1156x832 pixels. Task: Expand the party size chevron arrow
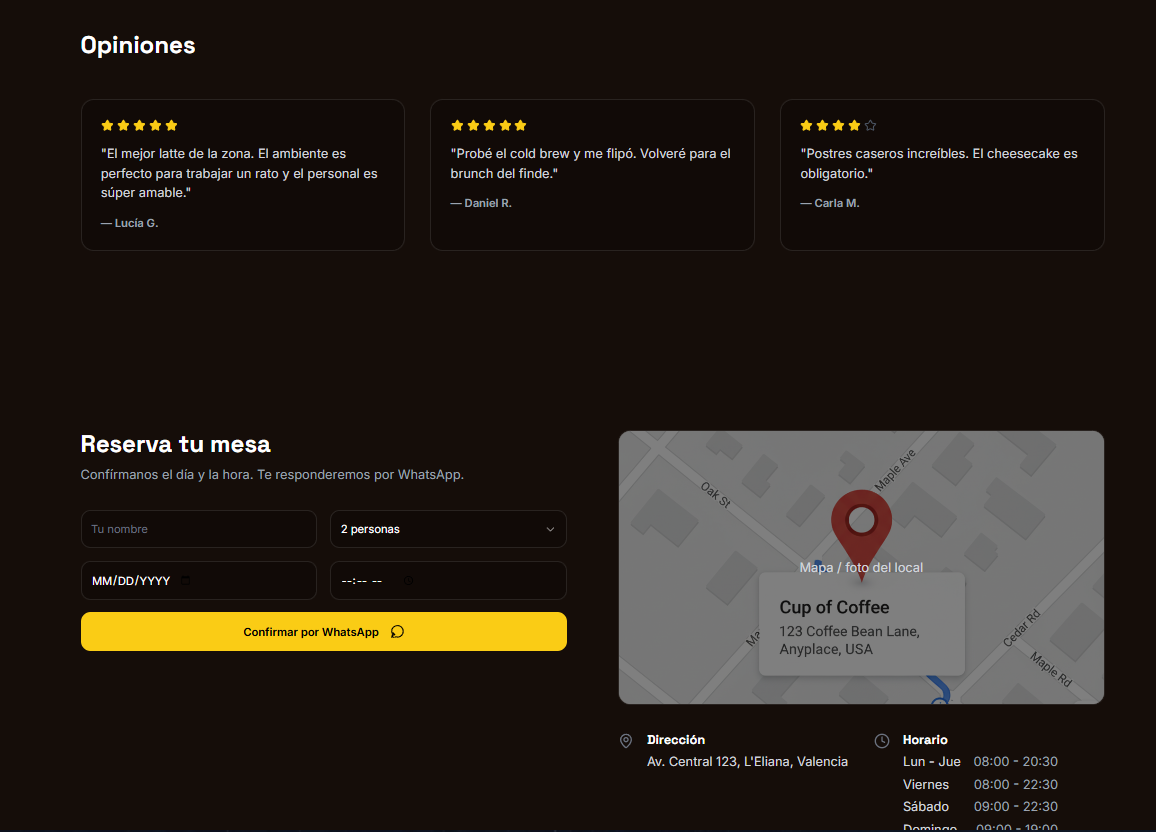pos(550,529)
